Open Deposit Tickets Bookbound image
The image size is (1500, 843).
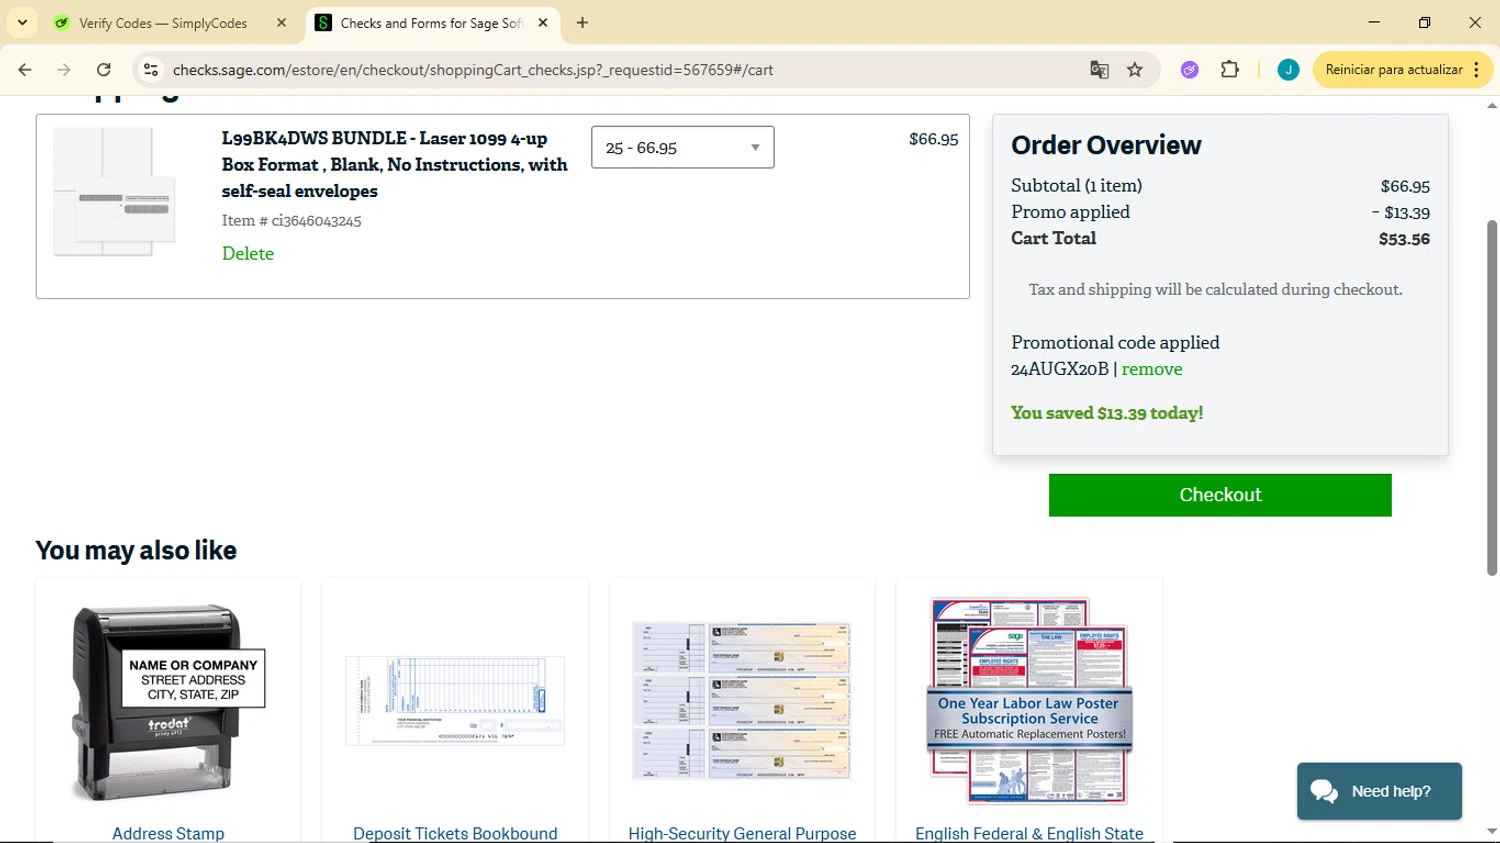coord(455,701)
